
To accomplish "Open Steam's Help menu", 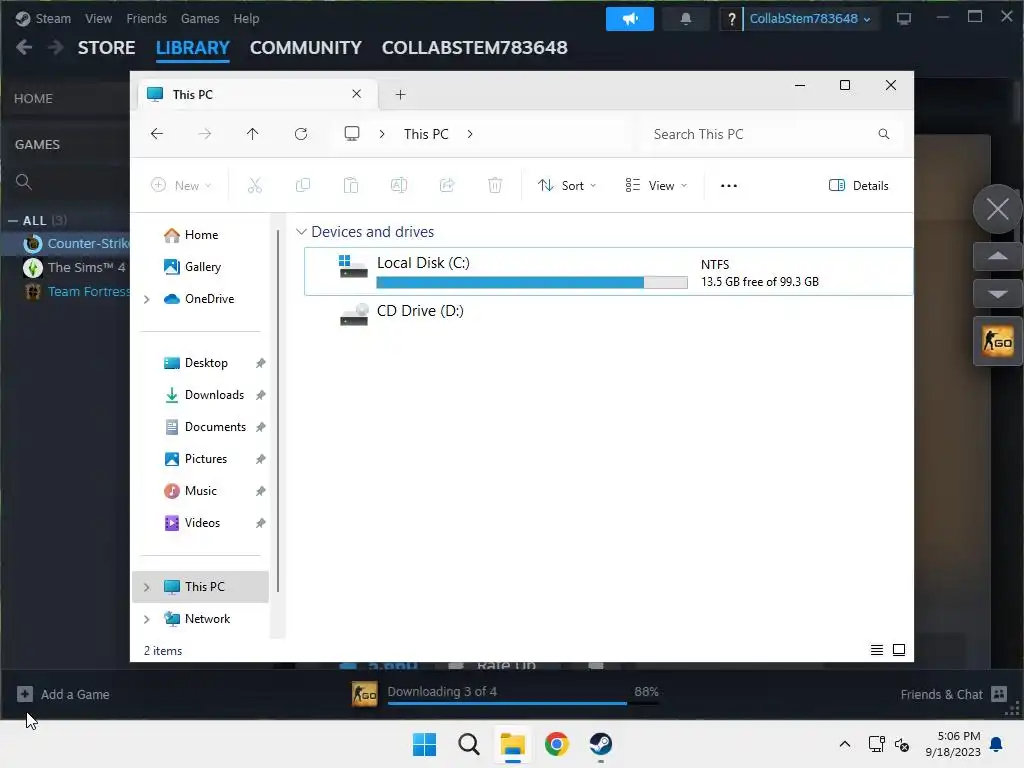I will coord(246,19).
